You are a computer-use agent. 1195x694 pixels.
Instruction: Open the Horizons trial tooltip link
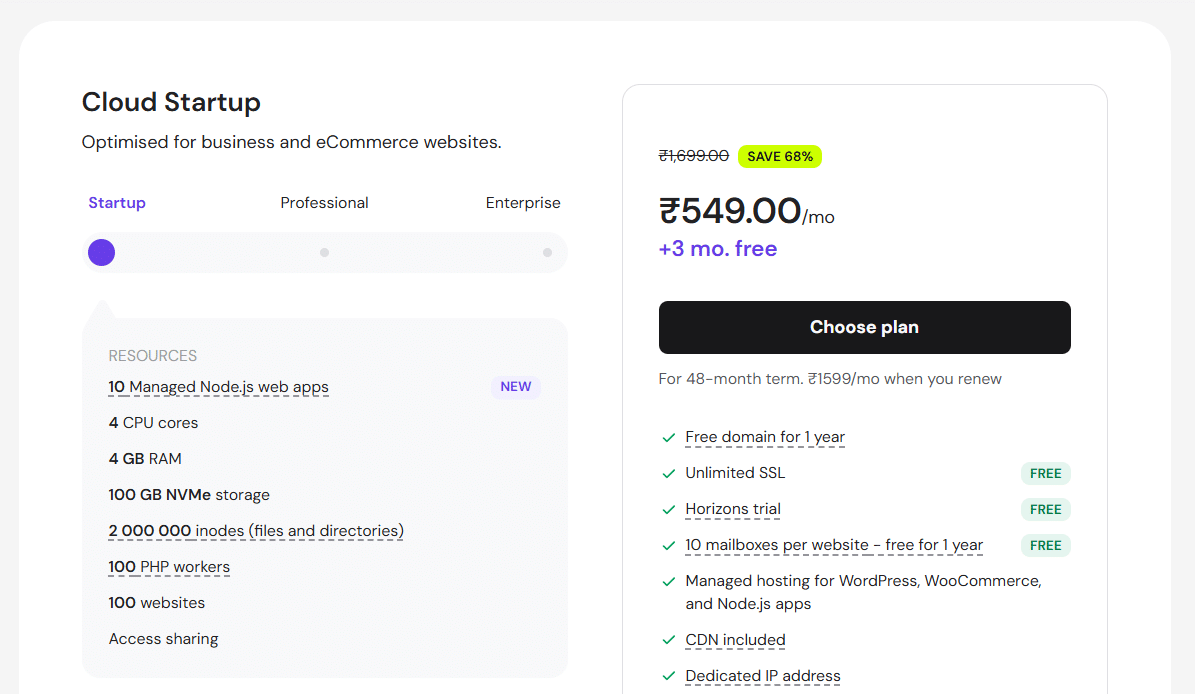tap(732, 509)
